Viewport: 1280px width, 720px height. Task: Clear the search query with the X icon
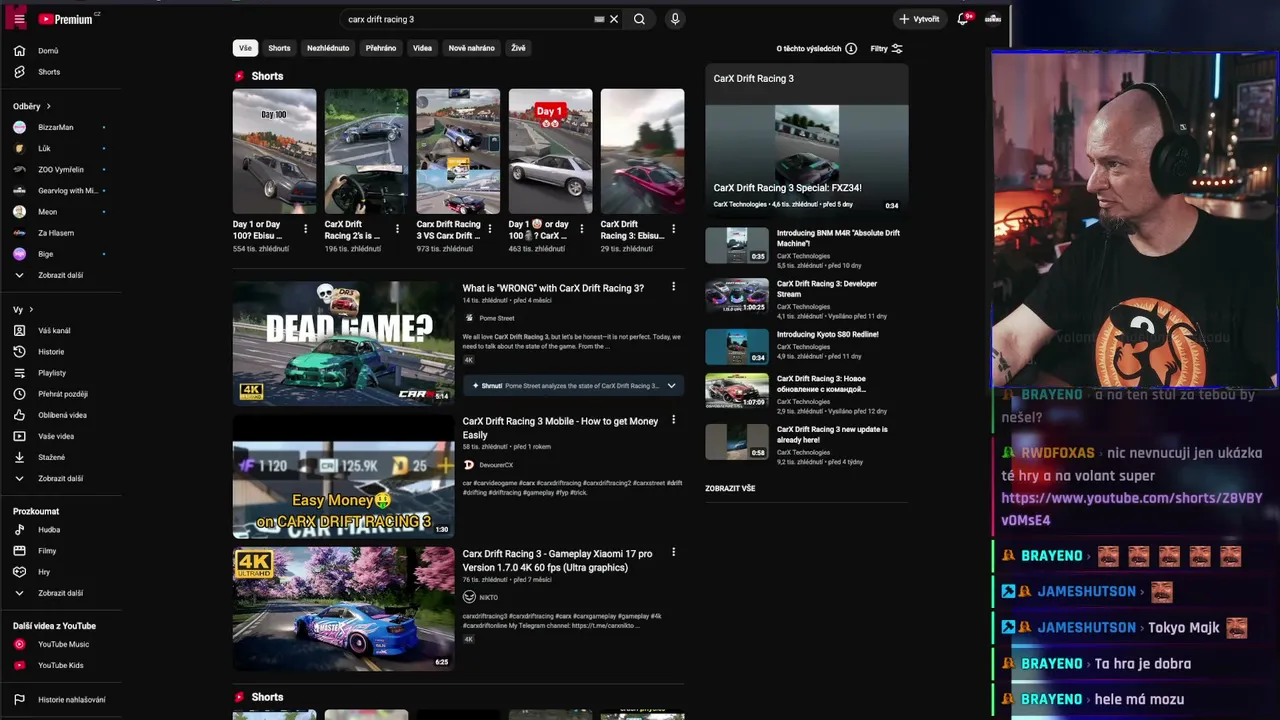[614, 19]
